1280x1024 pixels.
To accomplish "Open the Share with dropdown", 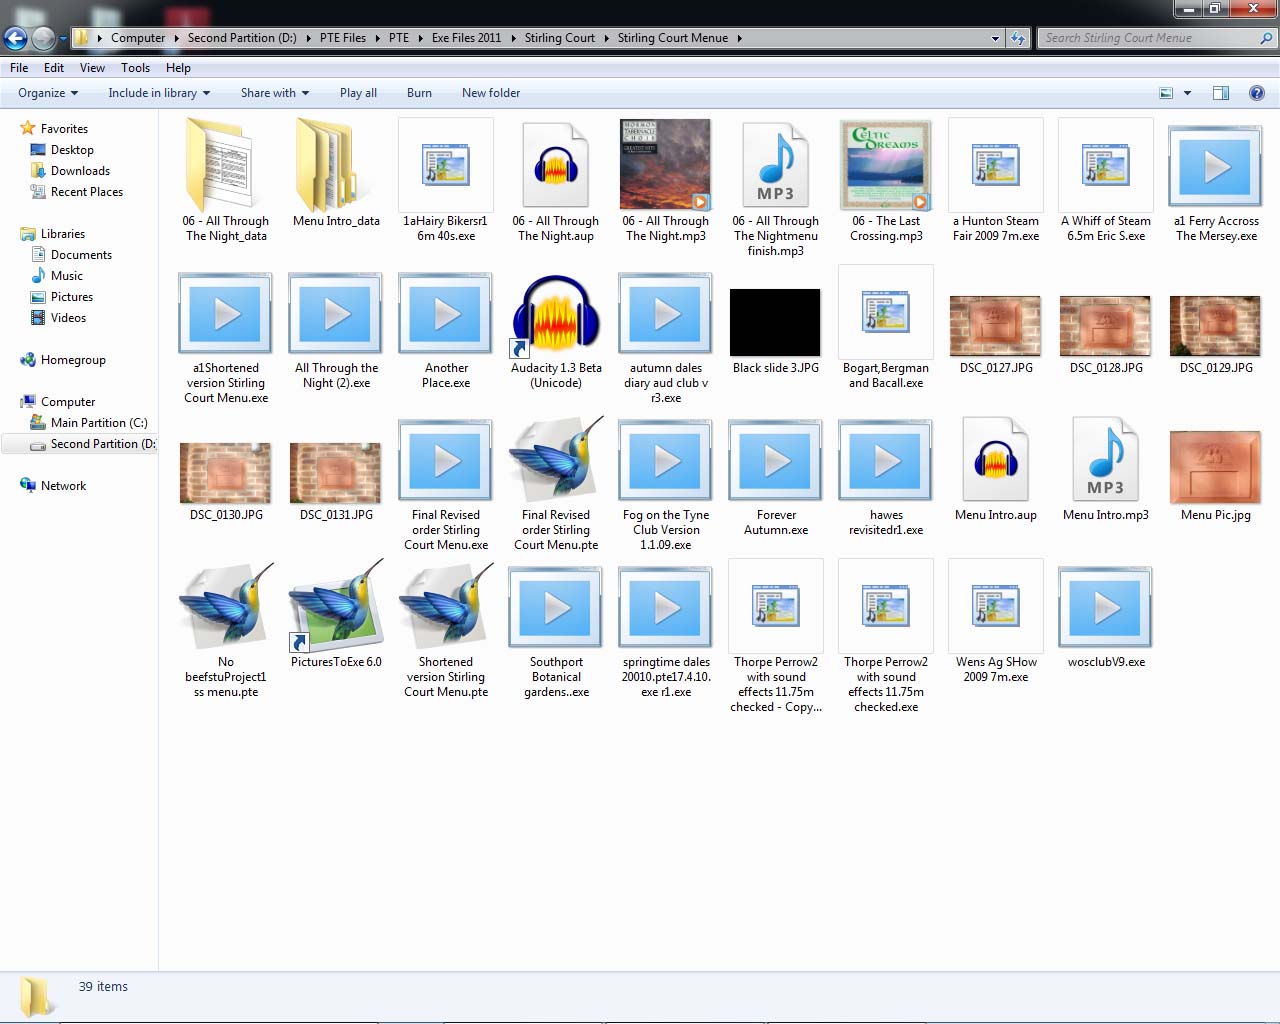I will tap(274, 93).
